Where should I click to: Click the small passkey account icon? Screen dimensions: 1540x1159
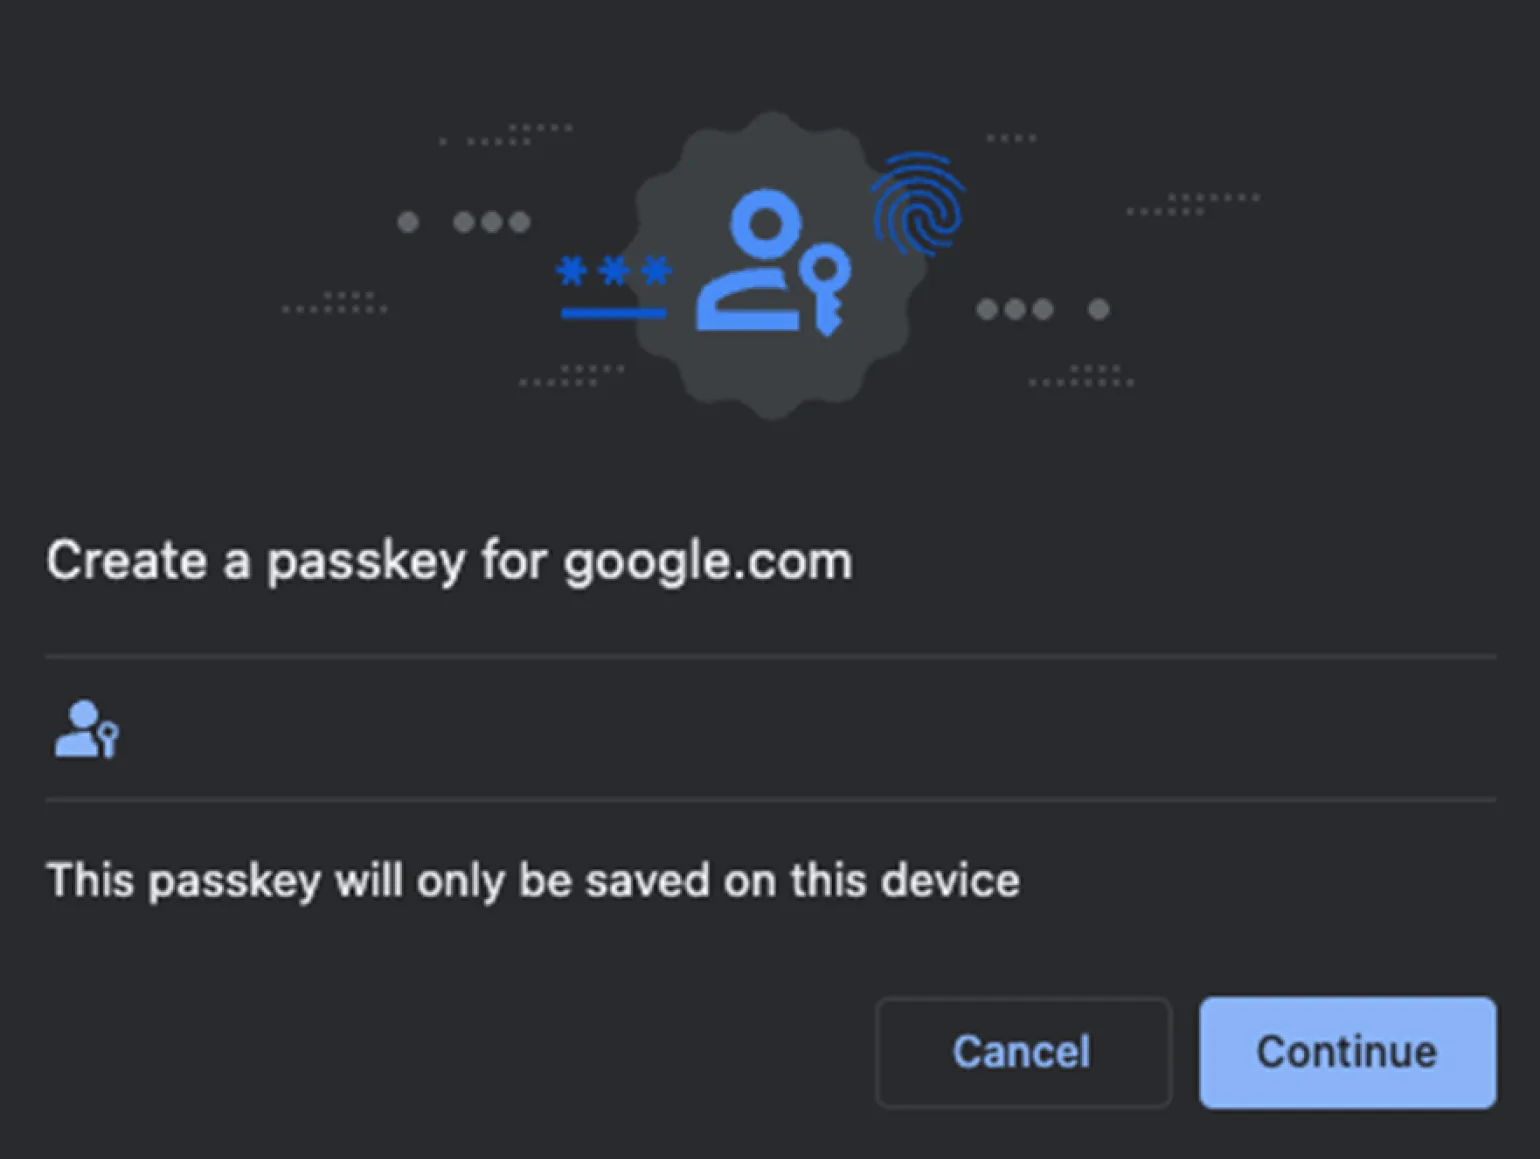click(x=86, y=729)
